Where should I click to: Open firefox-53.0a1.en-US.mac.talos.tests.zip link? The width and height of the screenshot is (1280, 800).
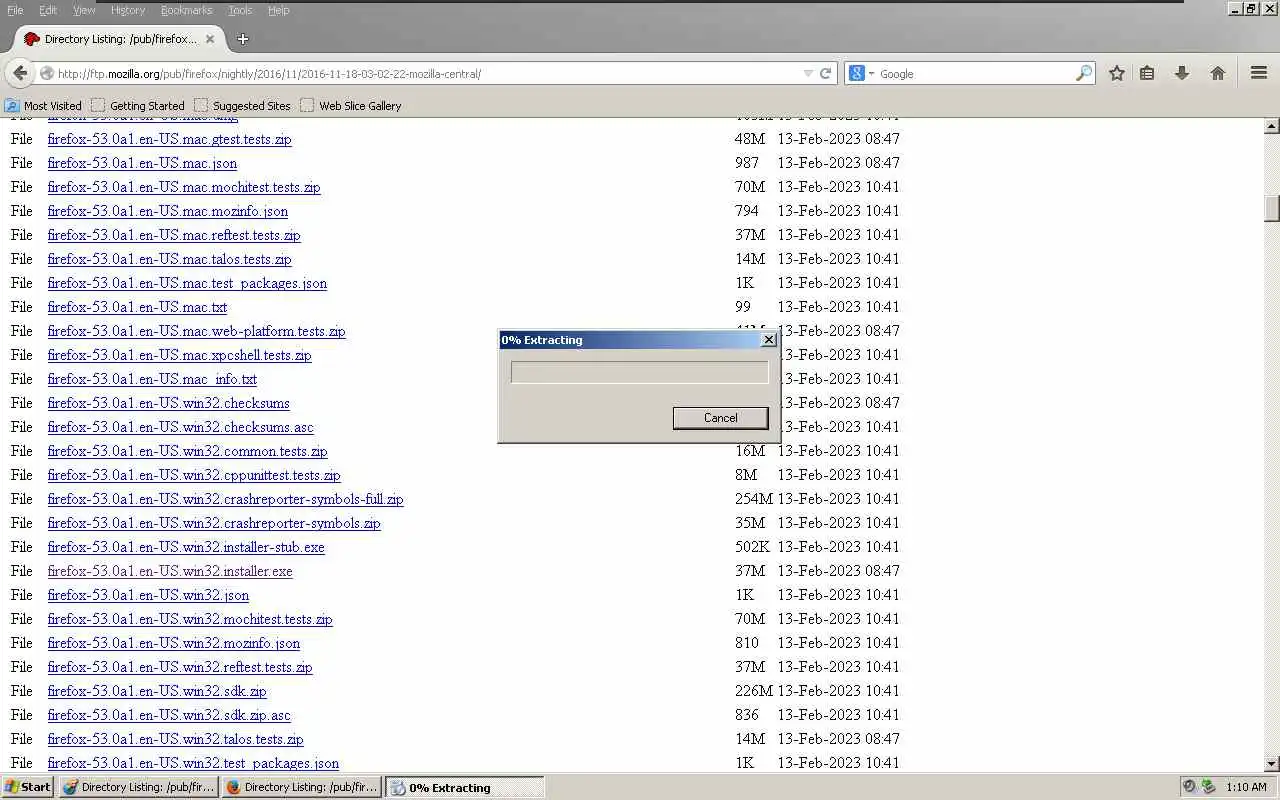click(170, 259)
